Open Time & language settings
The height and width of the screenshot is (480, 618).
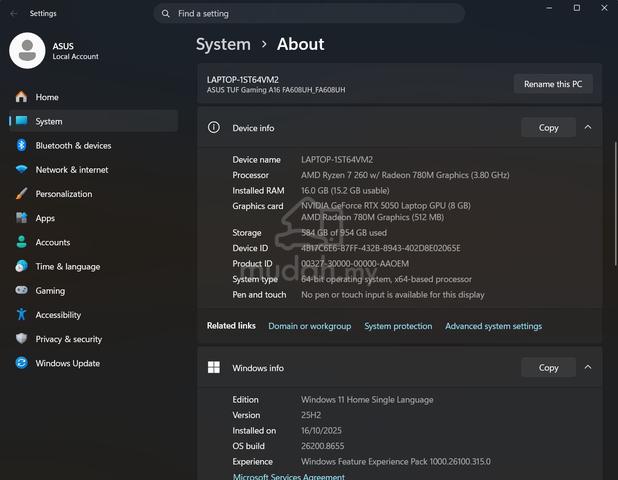click(x=94, y=266)
